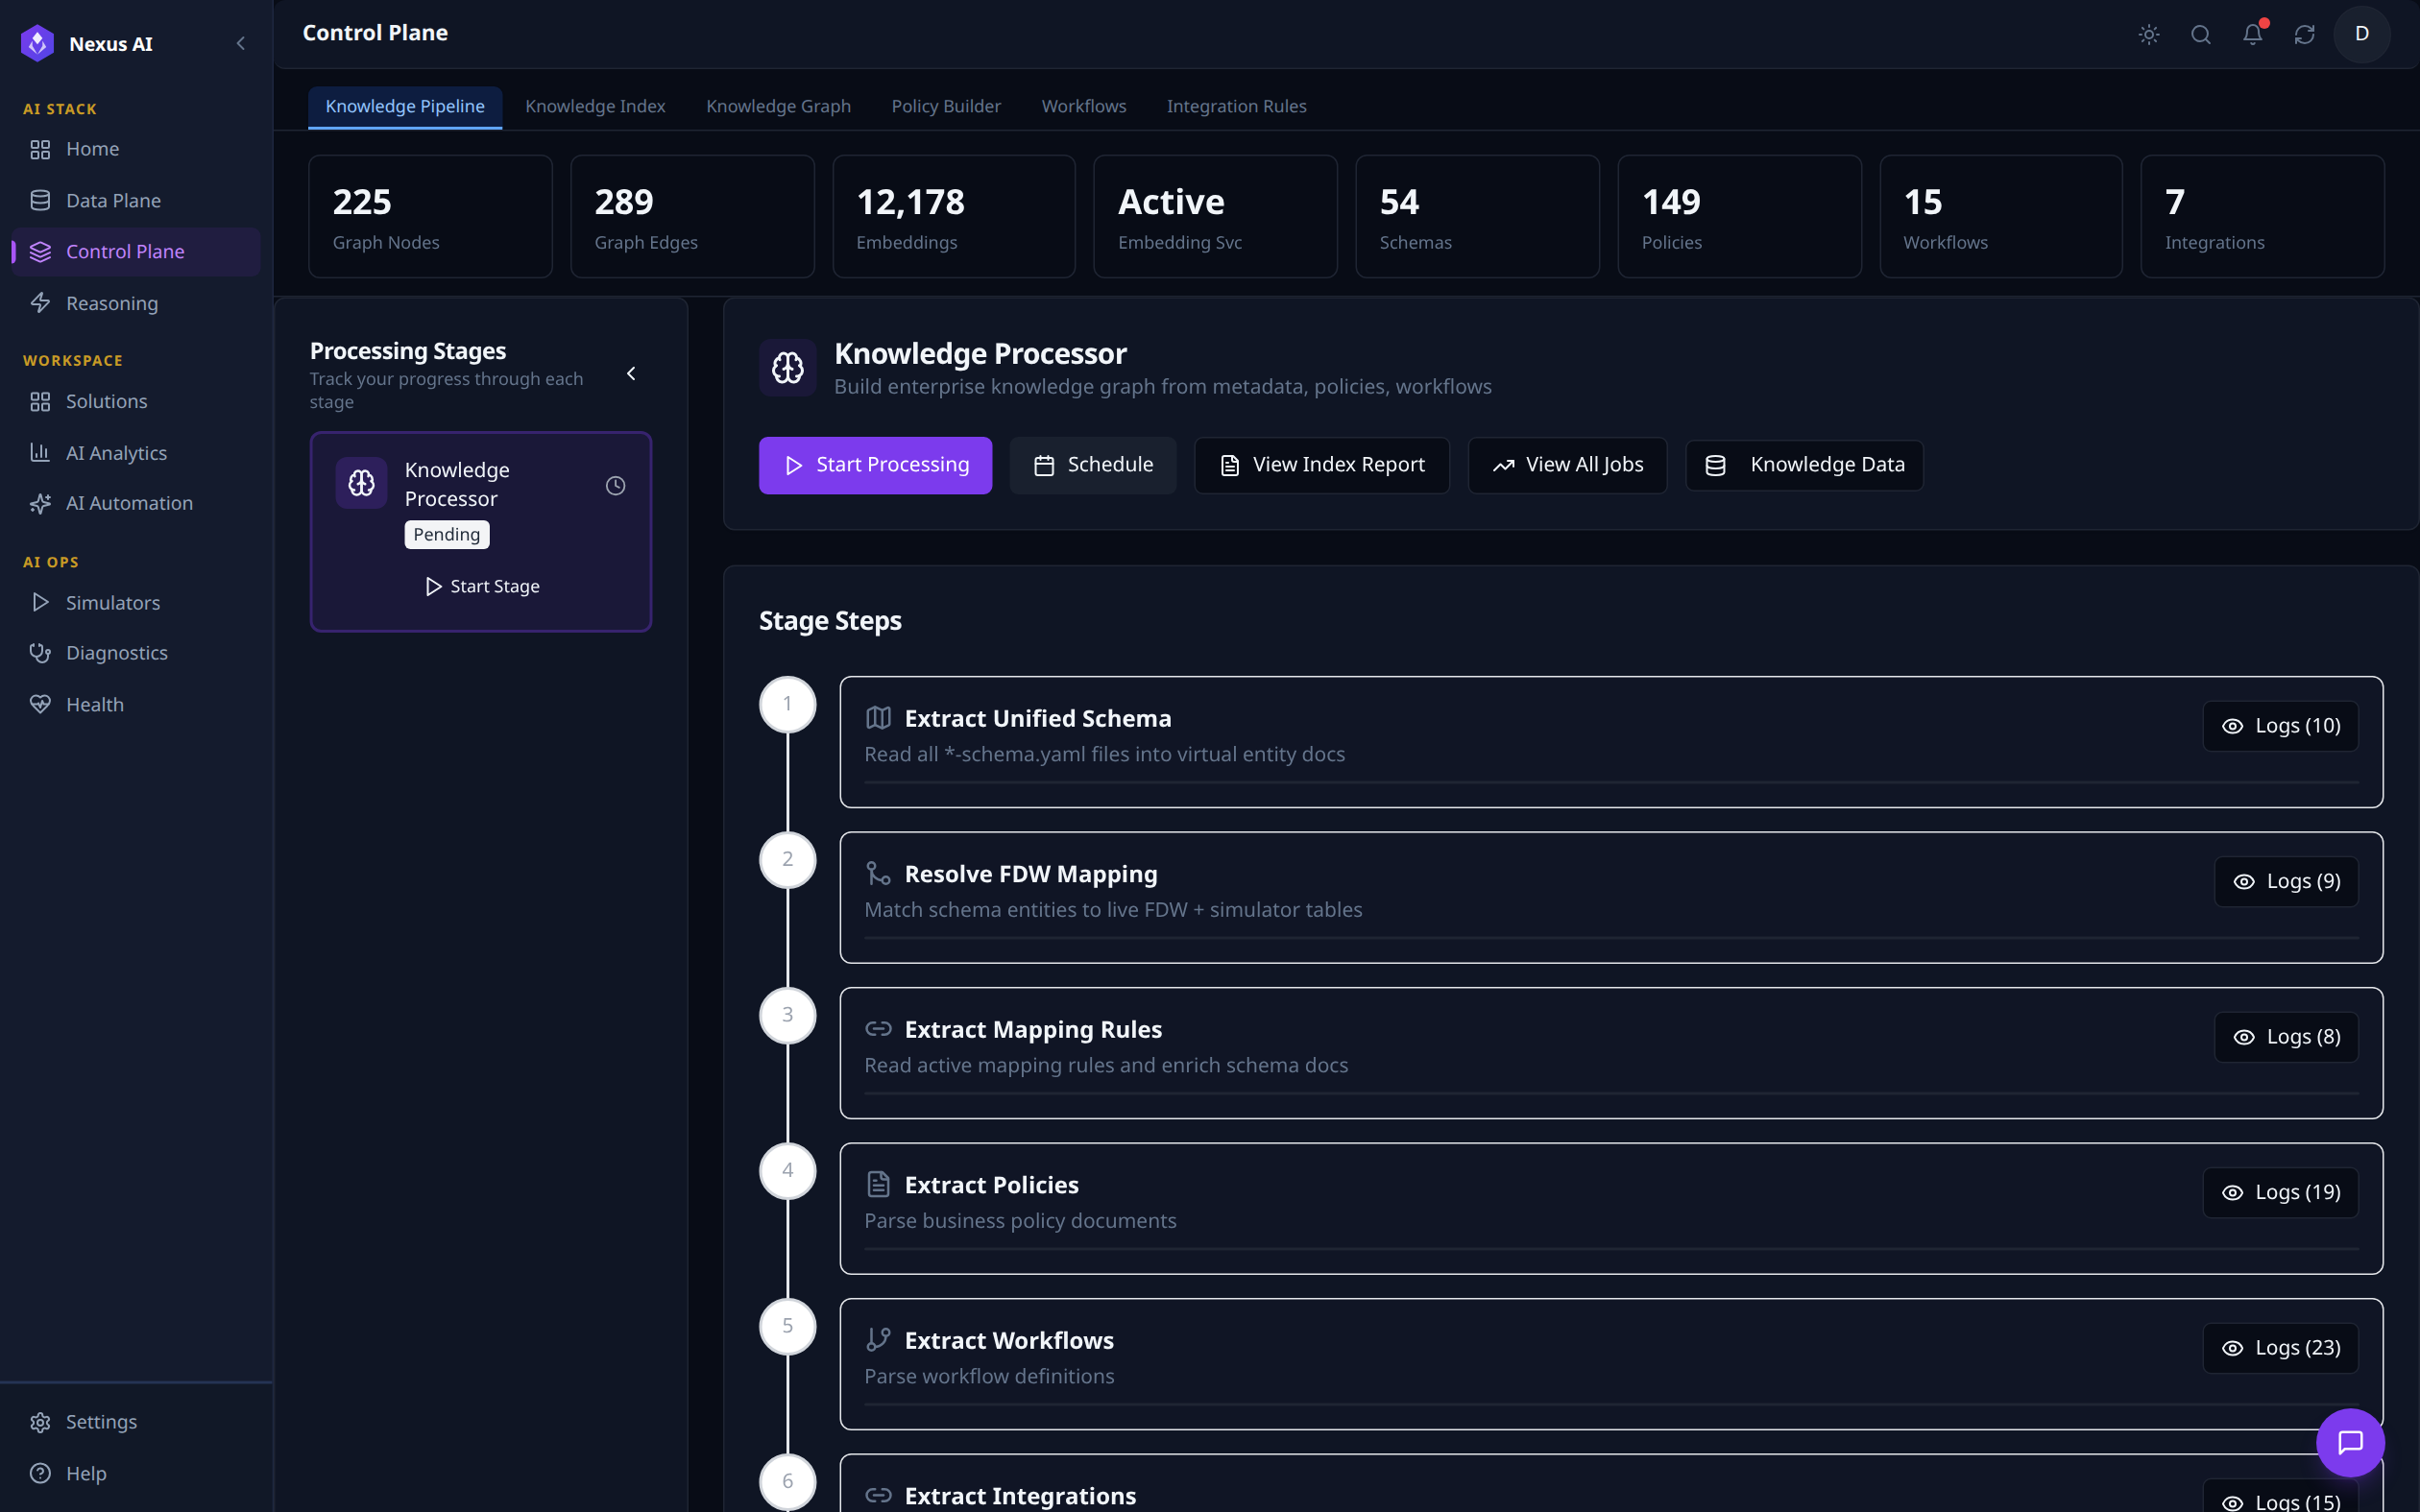
Task: Click branch icon beside Extract Workflows
Action: click(x=878, y=1340)
